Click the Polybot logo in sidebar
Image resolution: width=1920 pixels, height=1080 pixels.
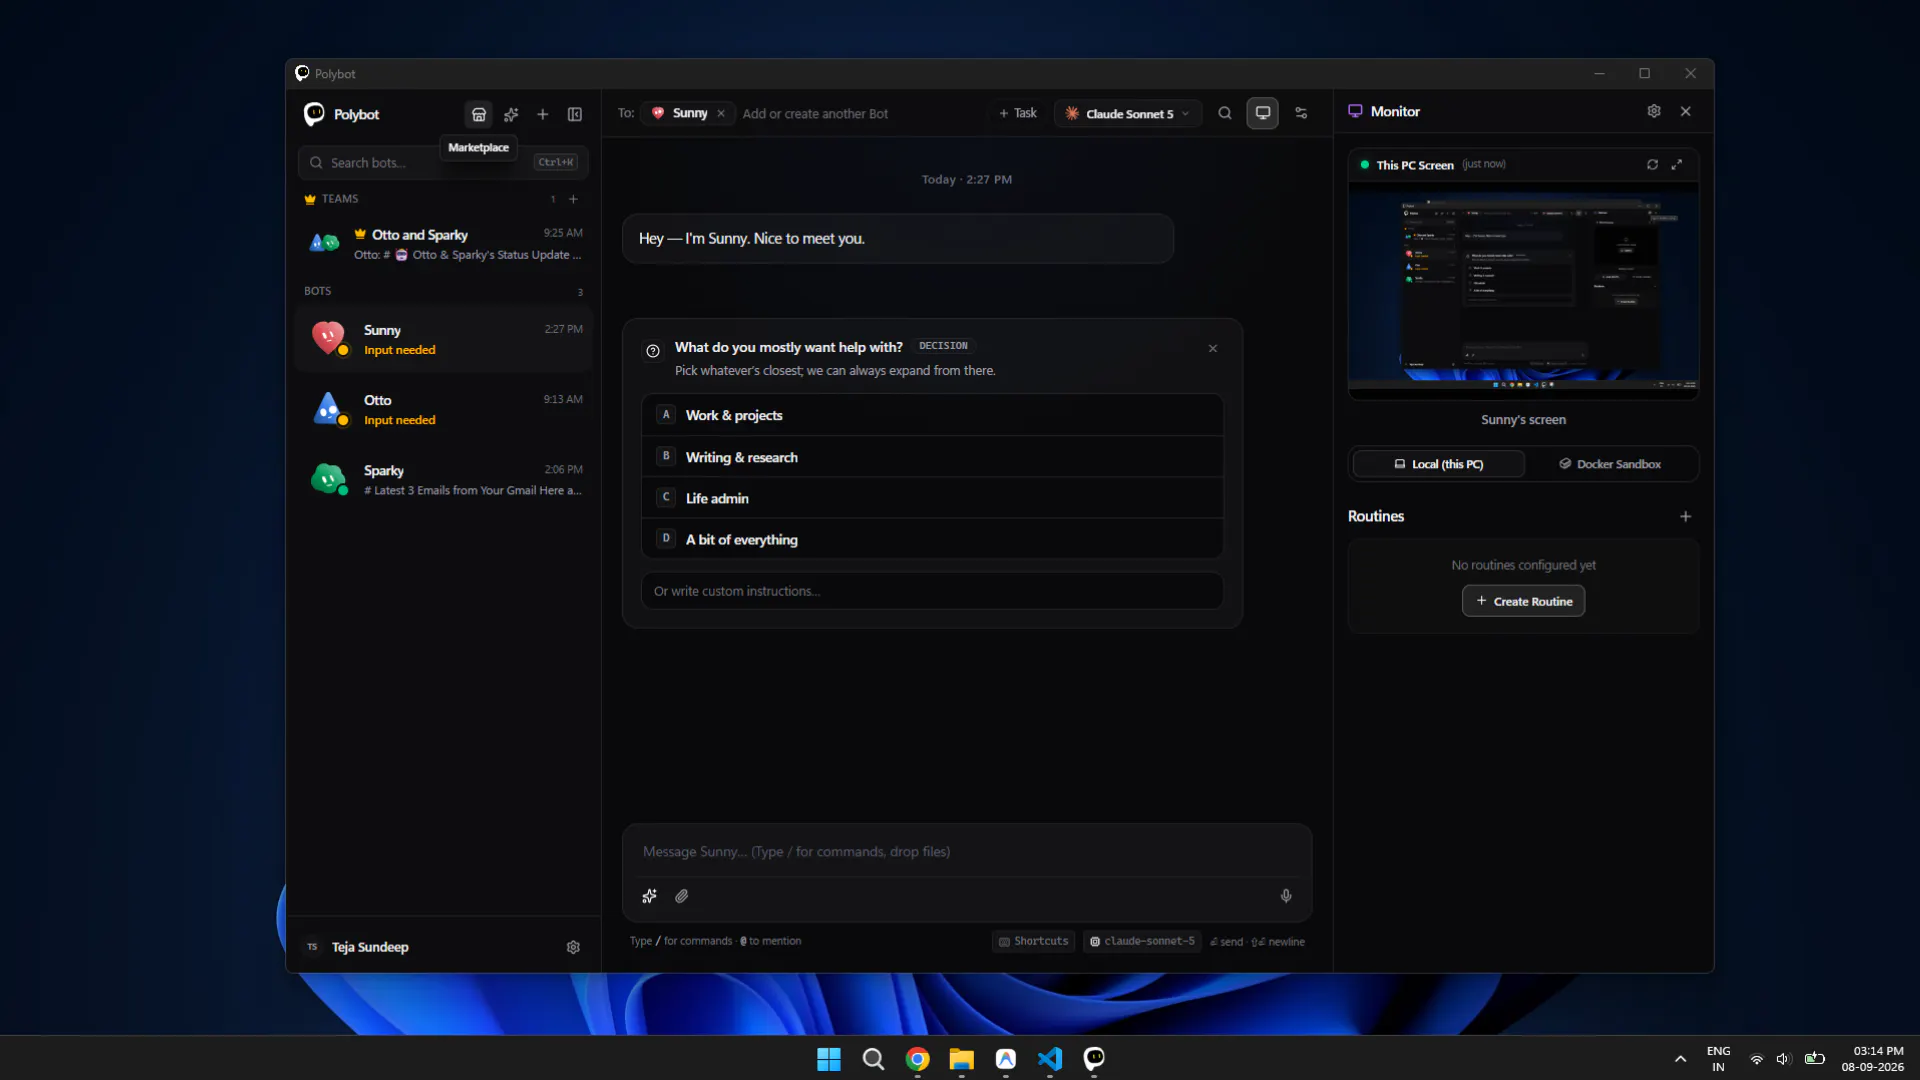(314, 114)
